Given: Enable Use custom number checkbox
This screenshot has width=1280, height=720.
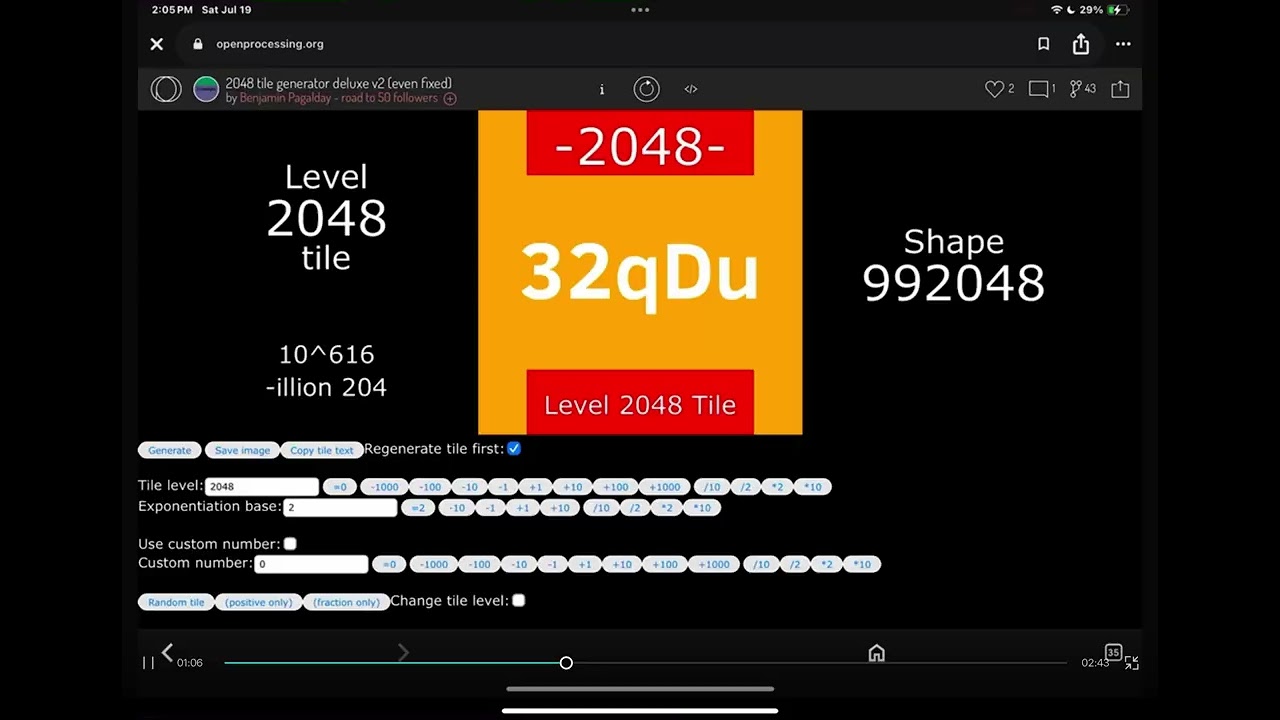Looking at the screenshot, I should (x=290, y=544).
